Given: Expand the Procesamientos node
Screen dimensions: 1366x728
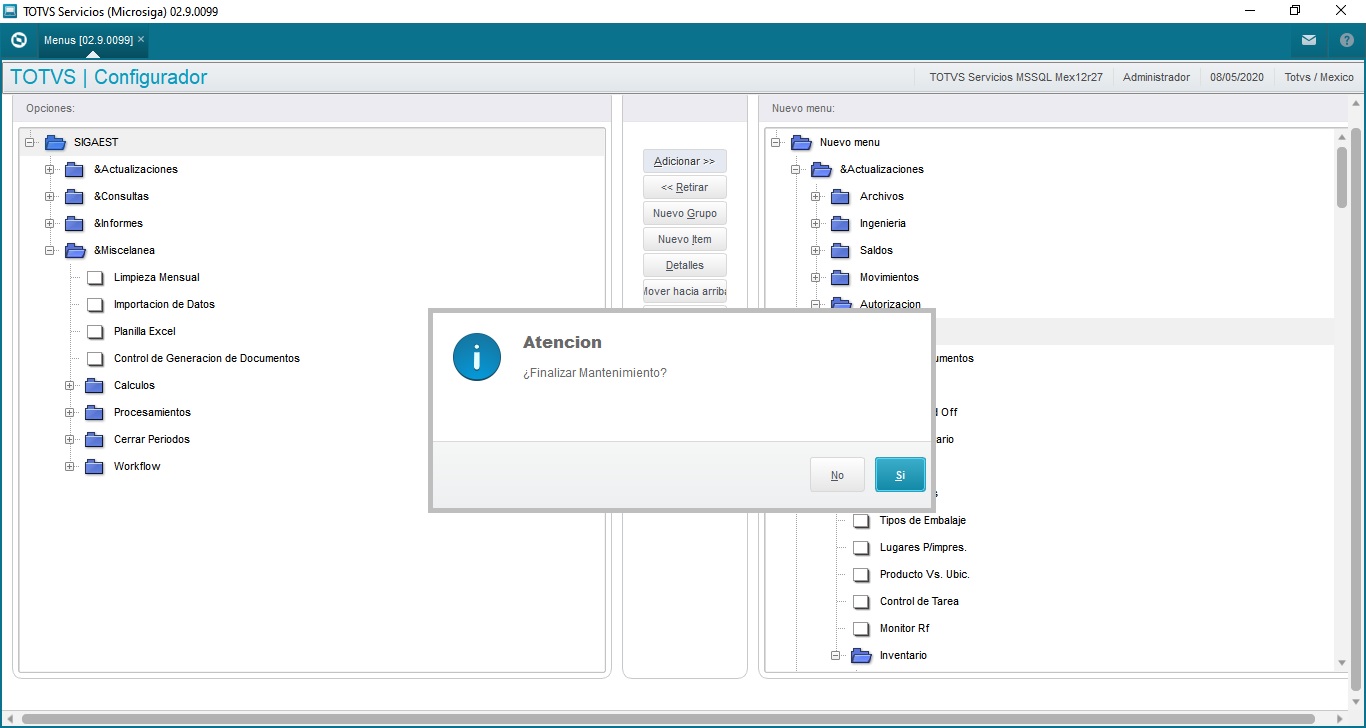Looking at the screenshot, I should [x=69, y=412].
